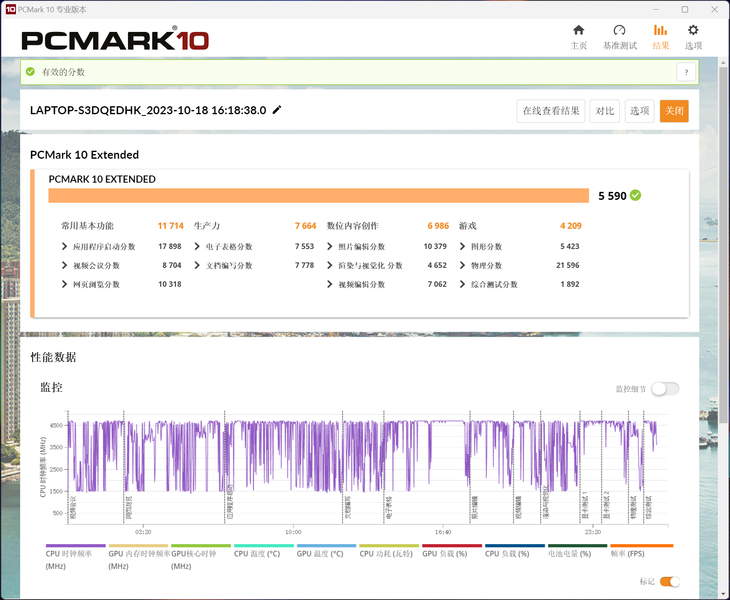Image resolution: width=730 pixels, height=600 pixels.
Task: Click the question mark help button
Action: click(686, 72)
